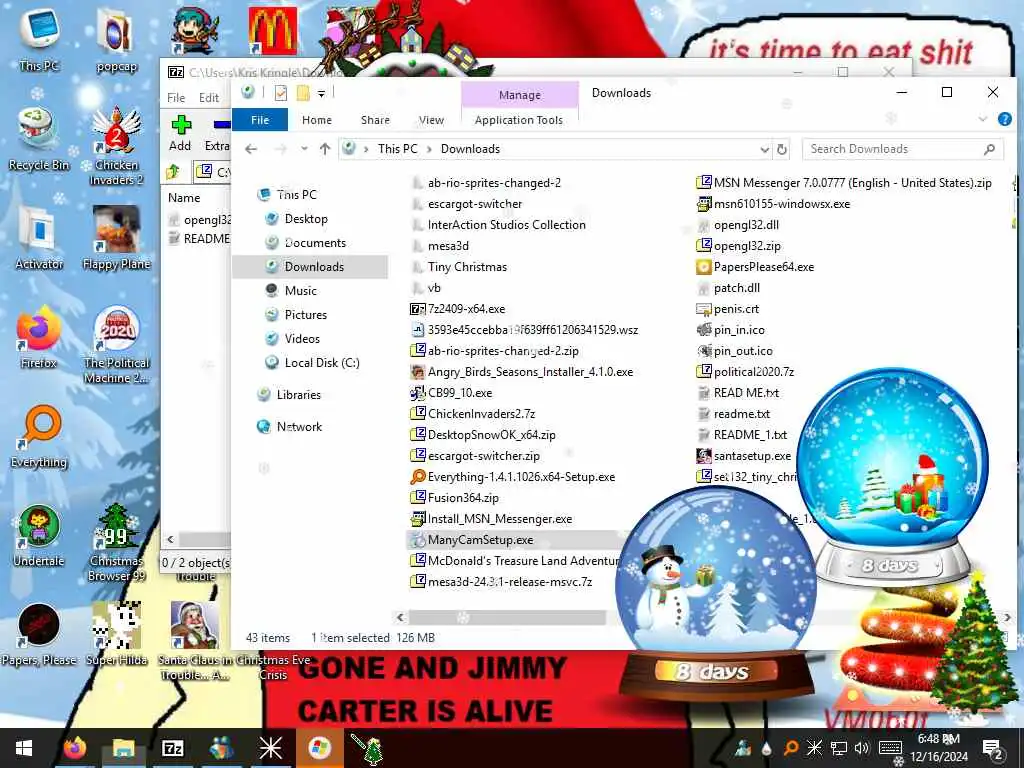The image size is (1024, 768).
Task: Open the File menu in 7-Zip
Action: [176, 97]
